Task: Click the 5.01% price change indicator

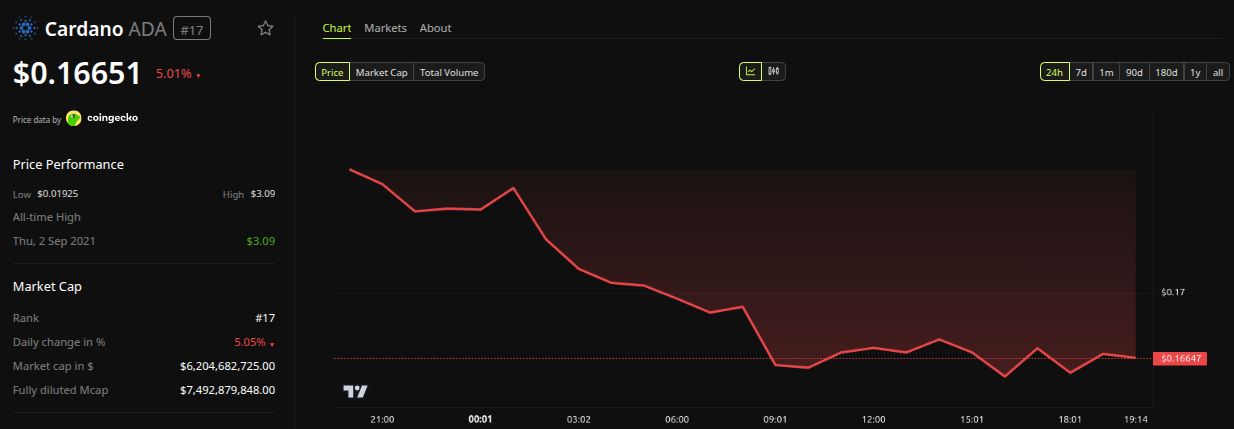Action: [x=178, y=75]
